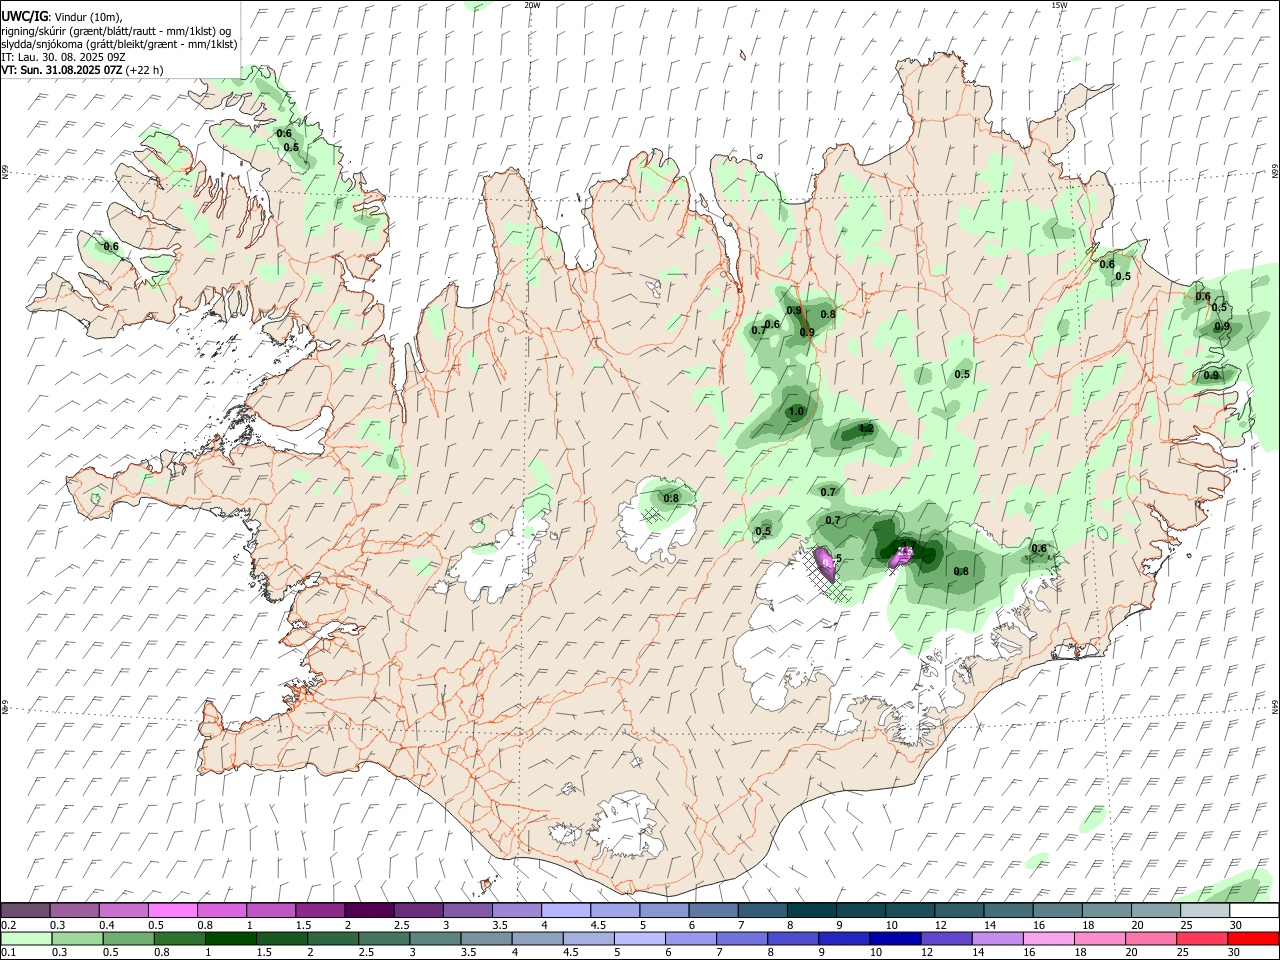1280x960 pixels.
Task: Click the cross-hatched area on Hofsjökull glacier
Action: click(652, 514)
